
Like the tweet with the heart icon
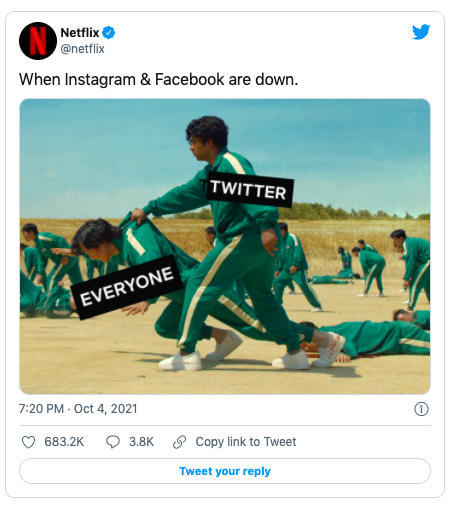[28, 442]
